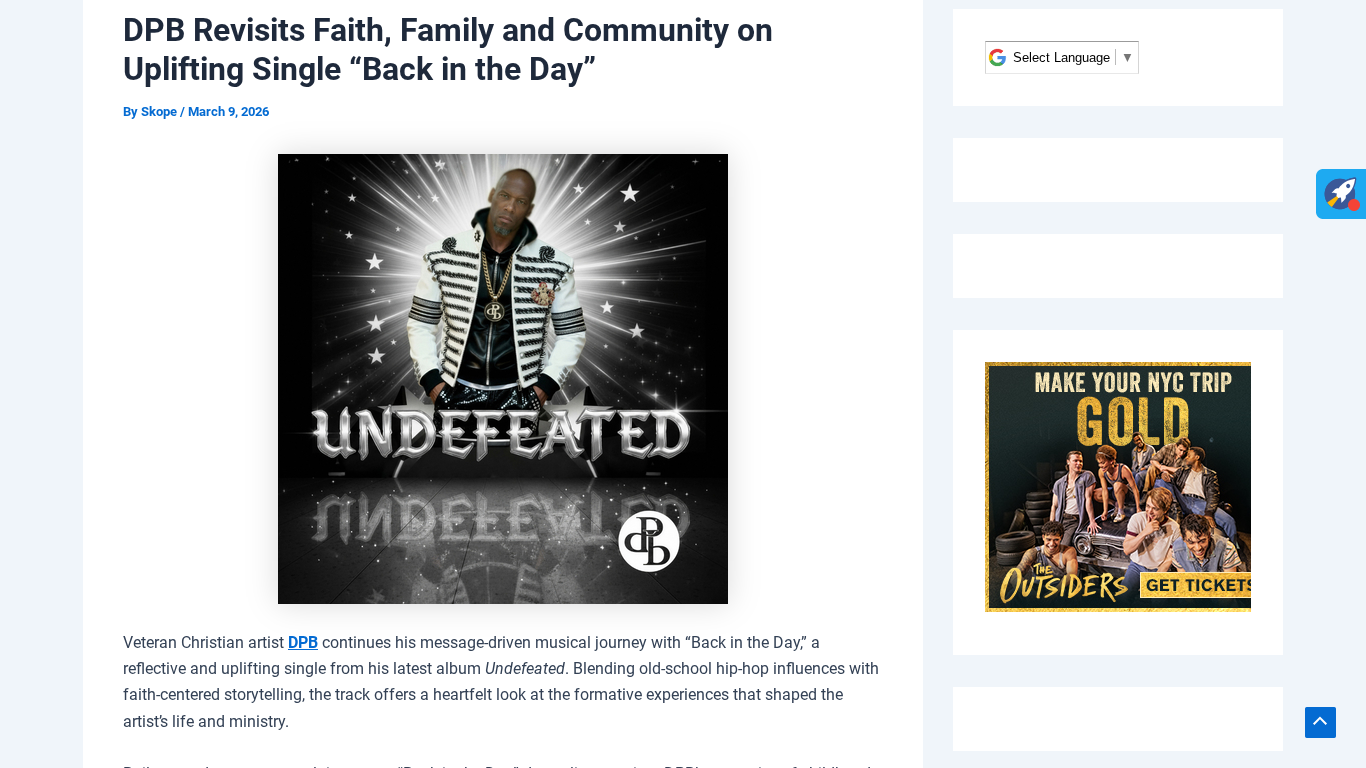
Task: Click the article headline about DPB
Action: (447, 50)
